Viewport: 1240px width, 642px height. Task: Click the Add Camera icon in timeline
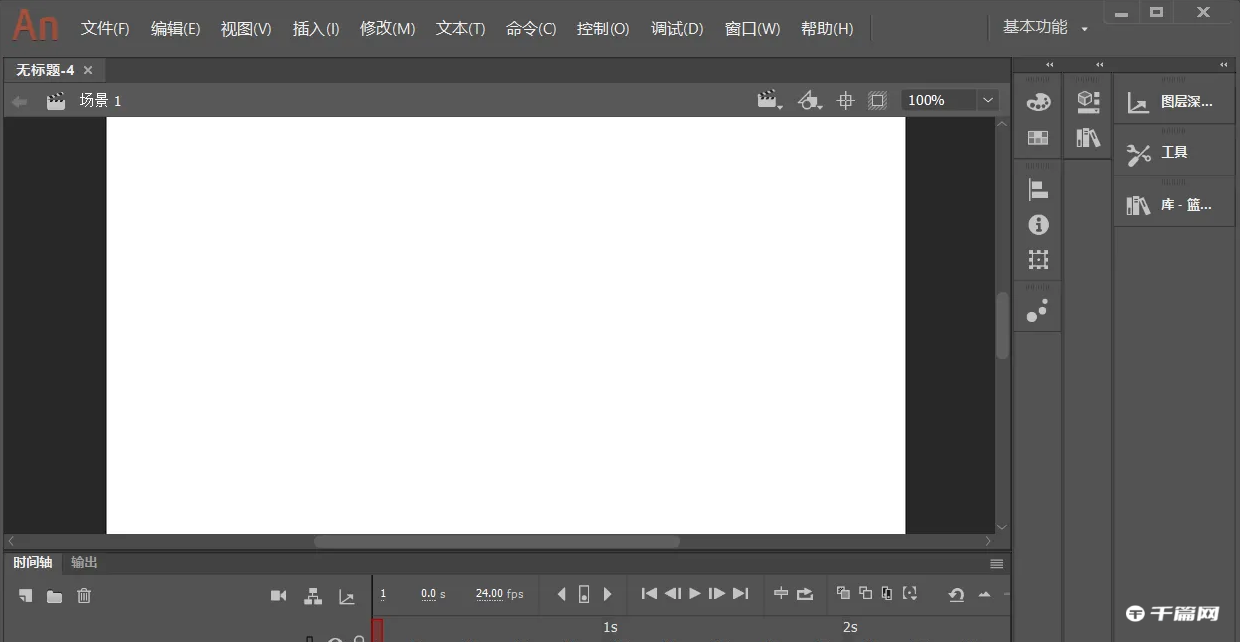278,595
